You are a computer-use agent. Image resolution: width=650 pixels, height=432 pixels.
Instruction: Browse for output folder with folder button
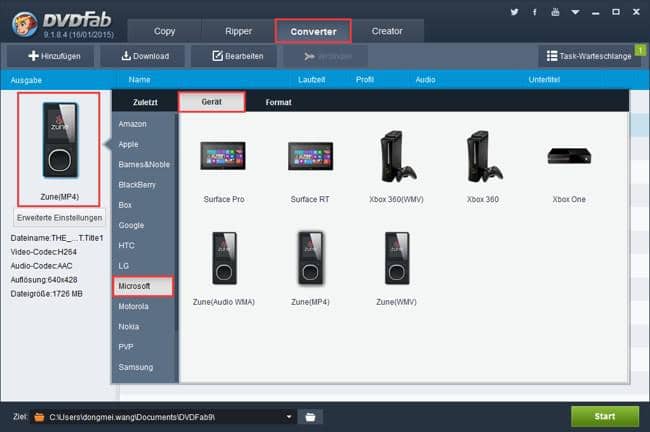[310, 417]
